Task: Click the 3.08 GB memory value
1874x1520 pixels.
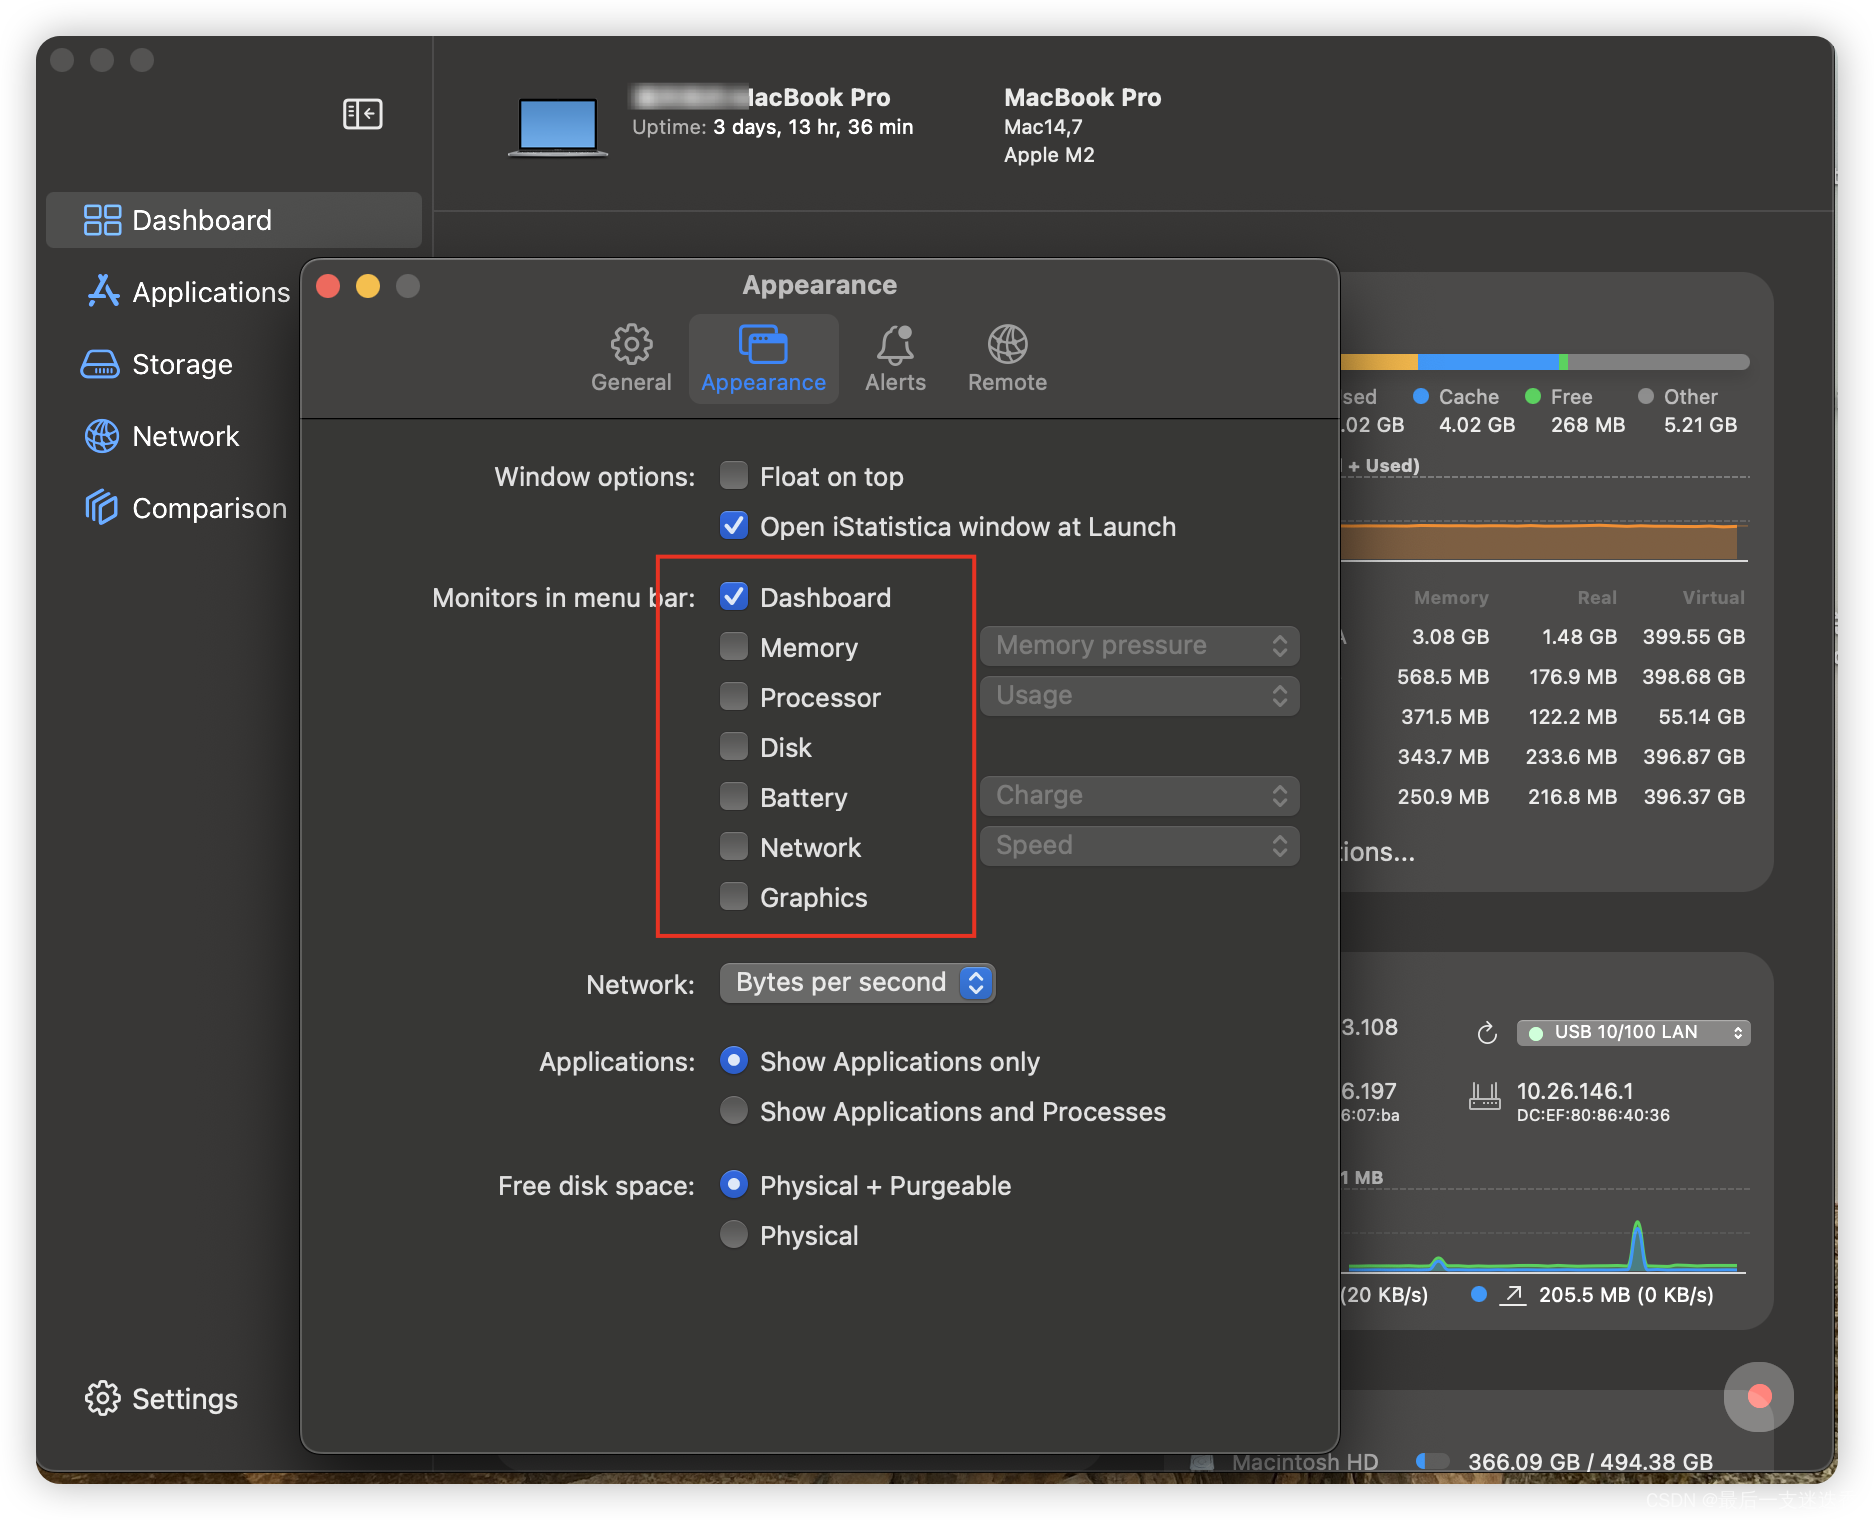Action: coord(1450,637)
